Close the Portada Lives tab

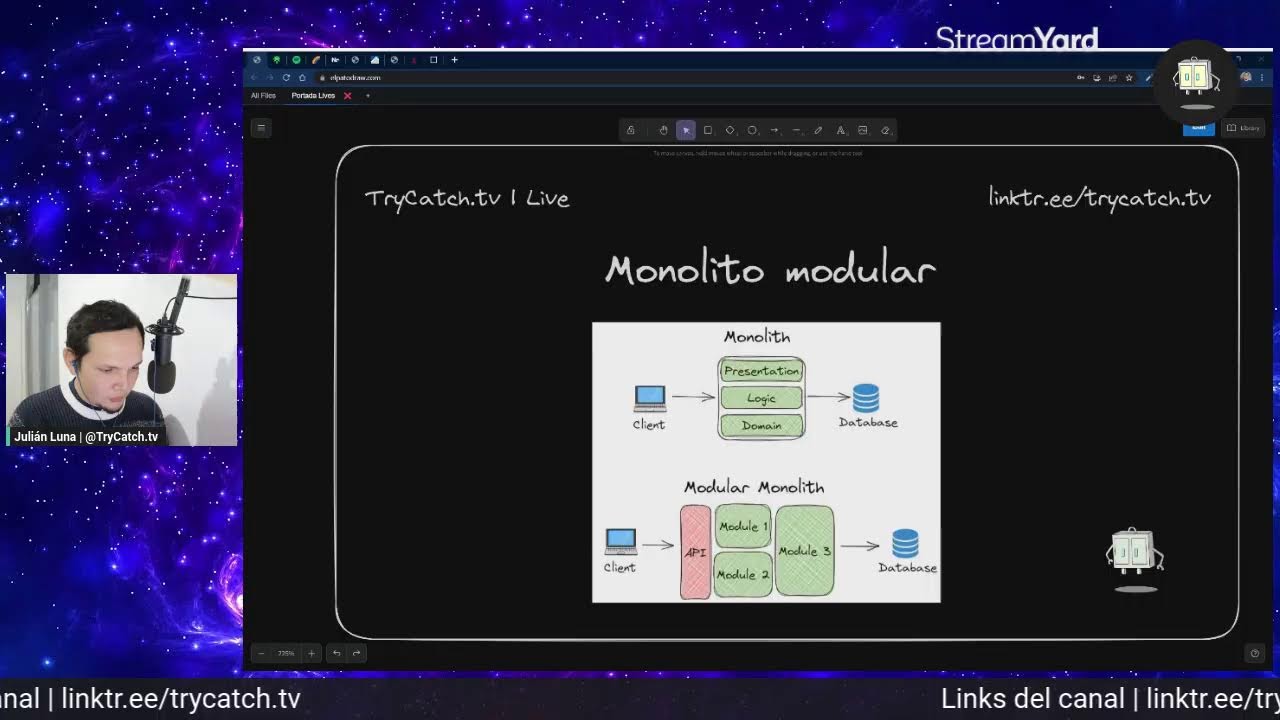347,96
